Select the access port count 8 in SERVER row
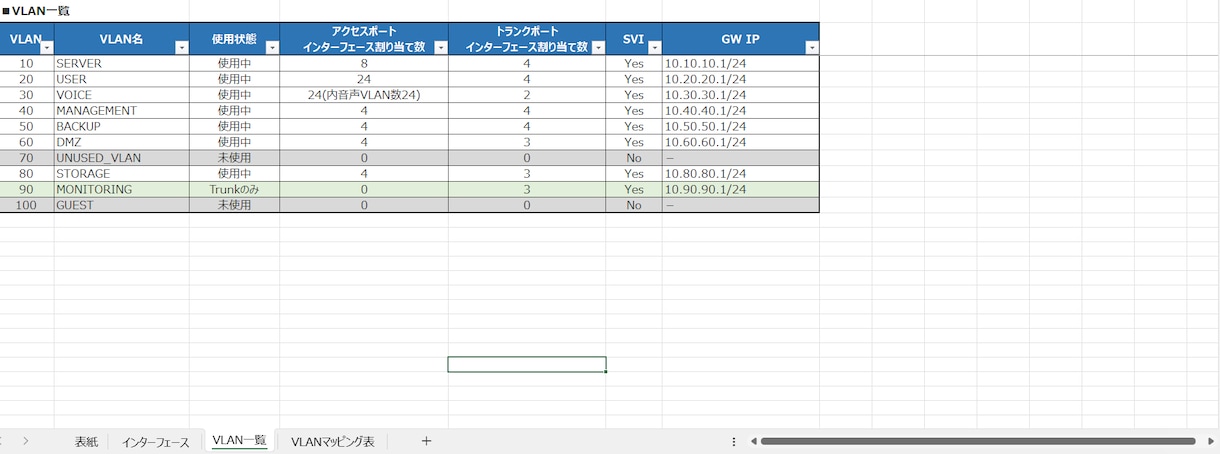The width and height of the screenshot is (1220, 454). [364, 63]
